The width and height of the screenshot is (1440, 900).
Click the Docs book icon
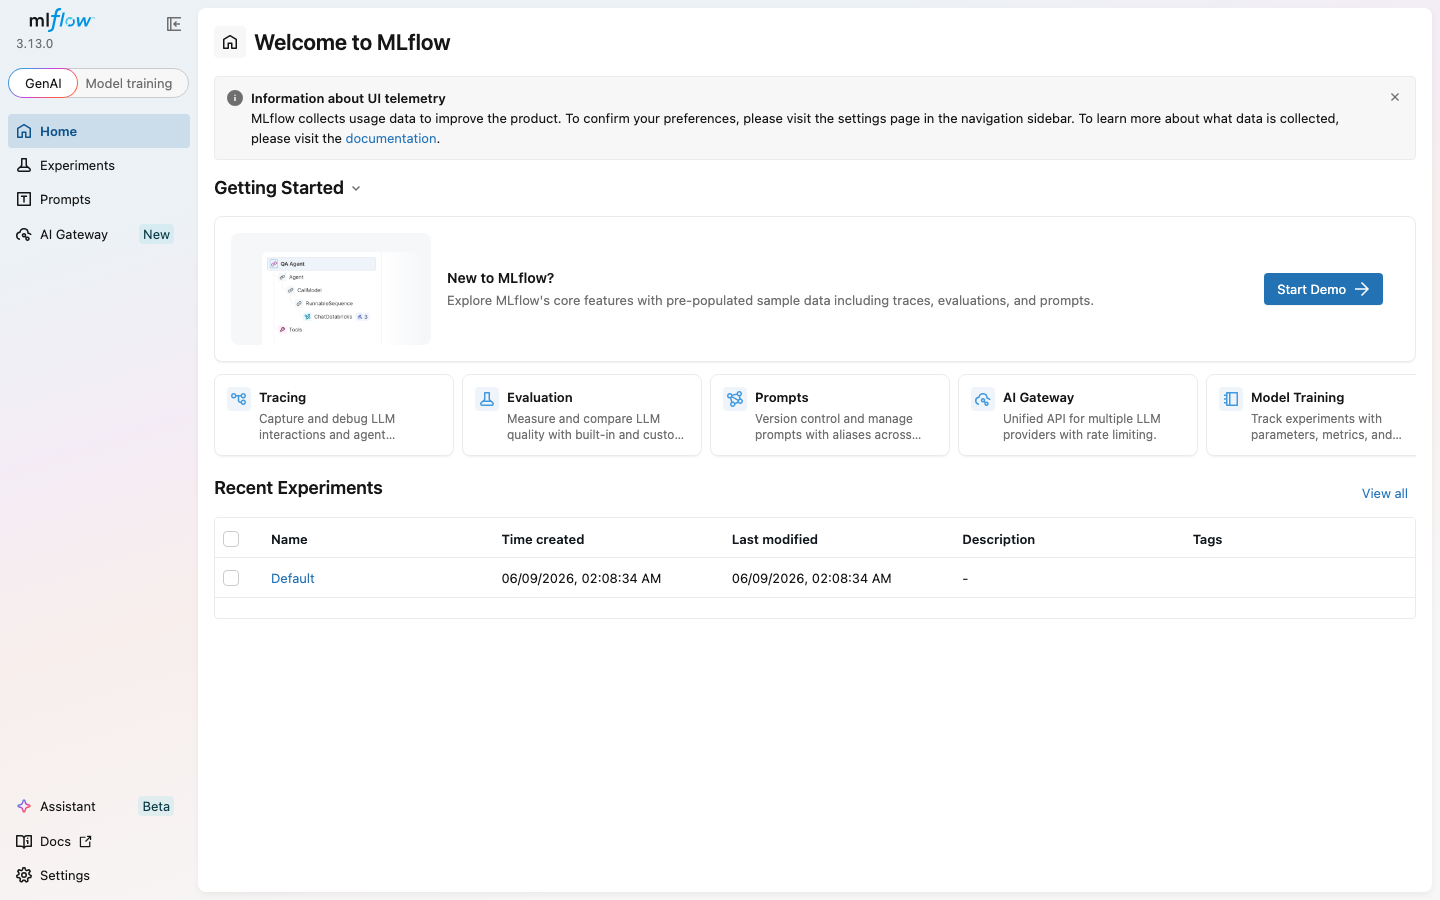[x=24, y=841]
